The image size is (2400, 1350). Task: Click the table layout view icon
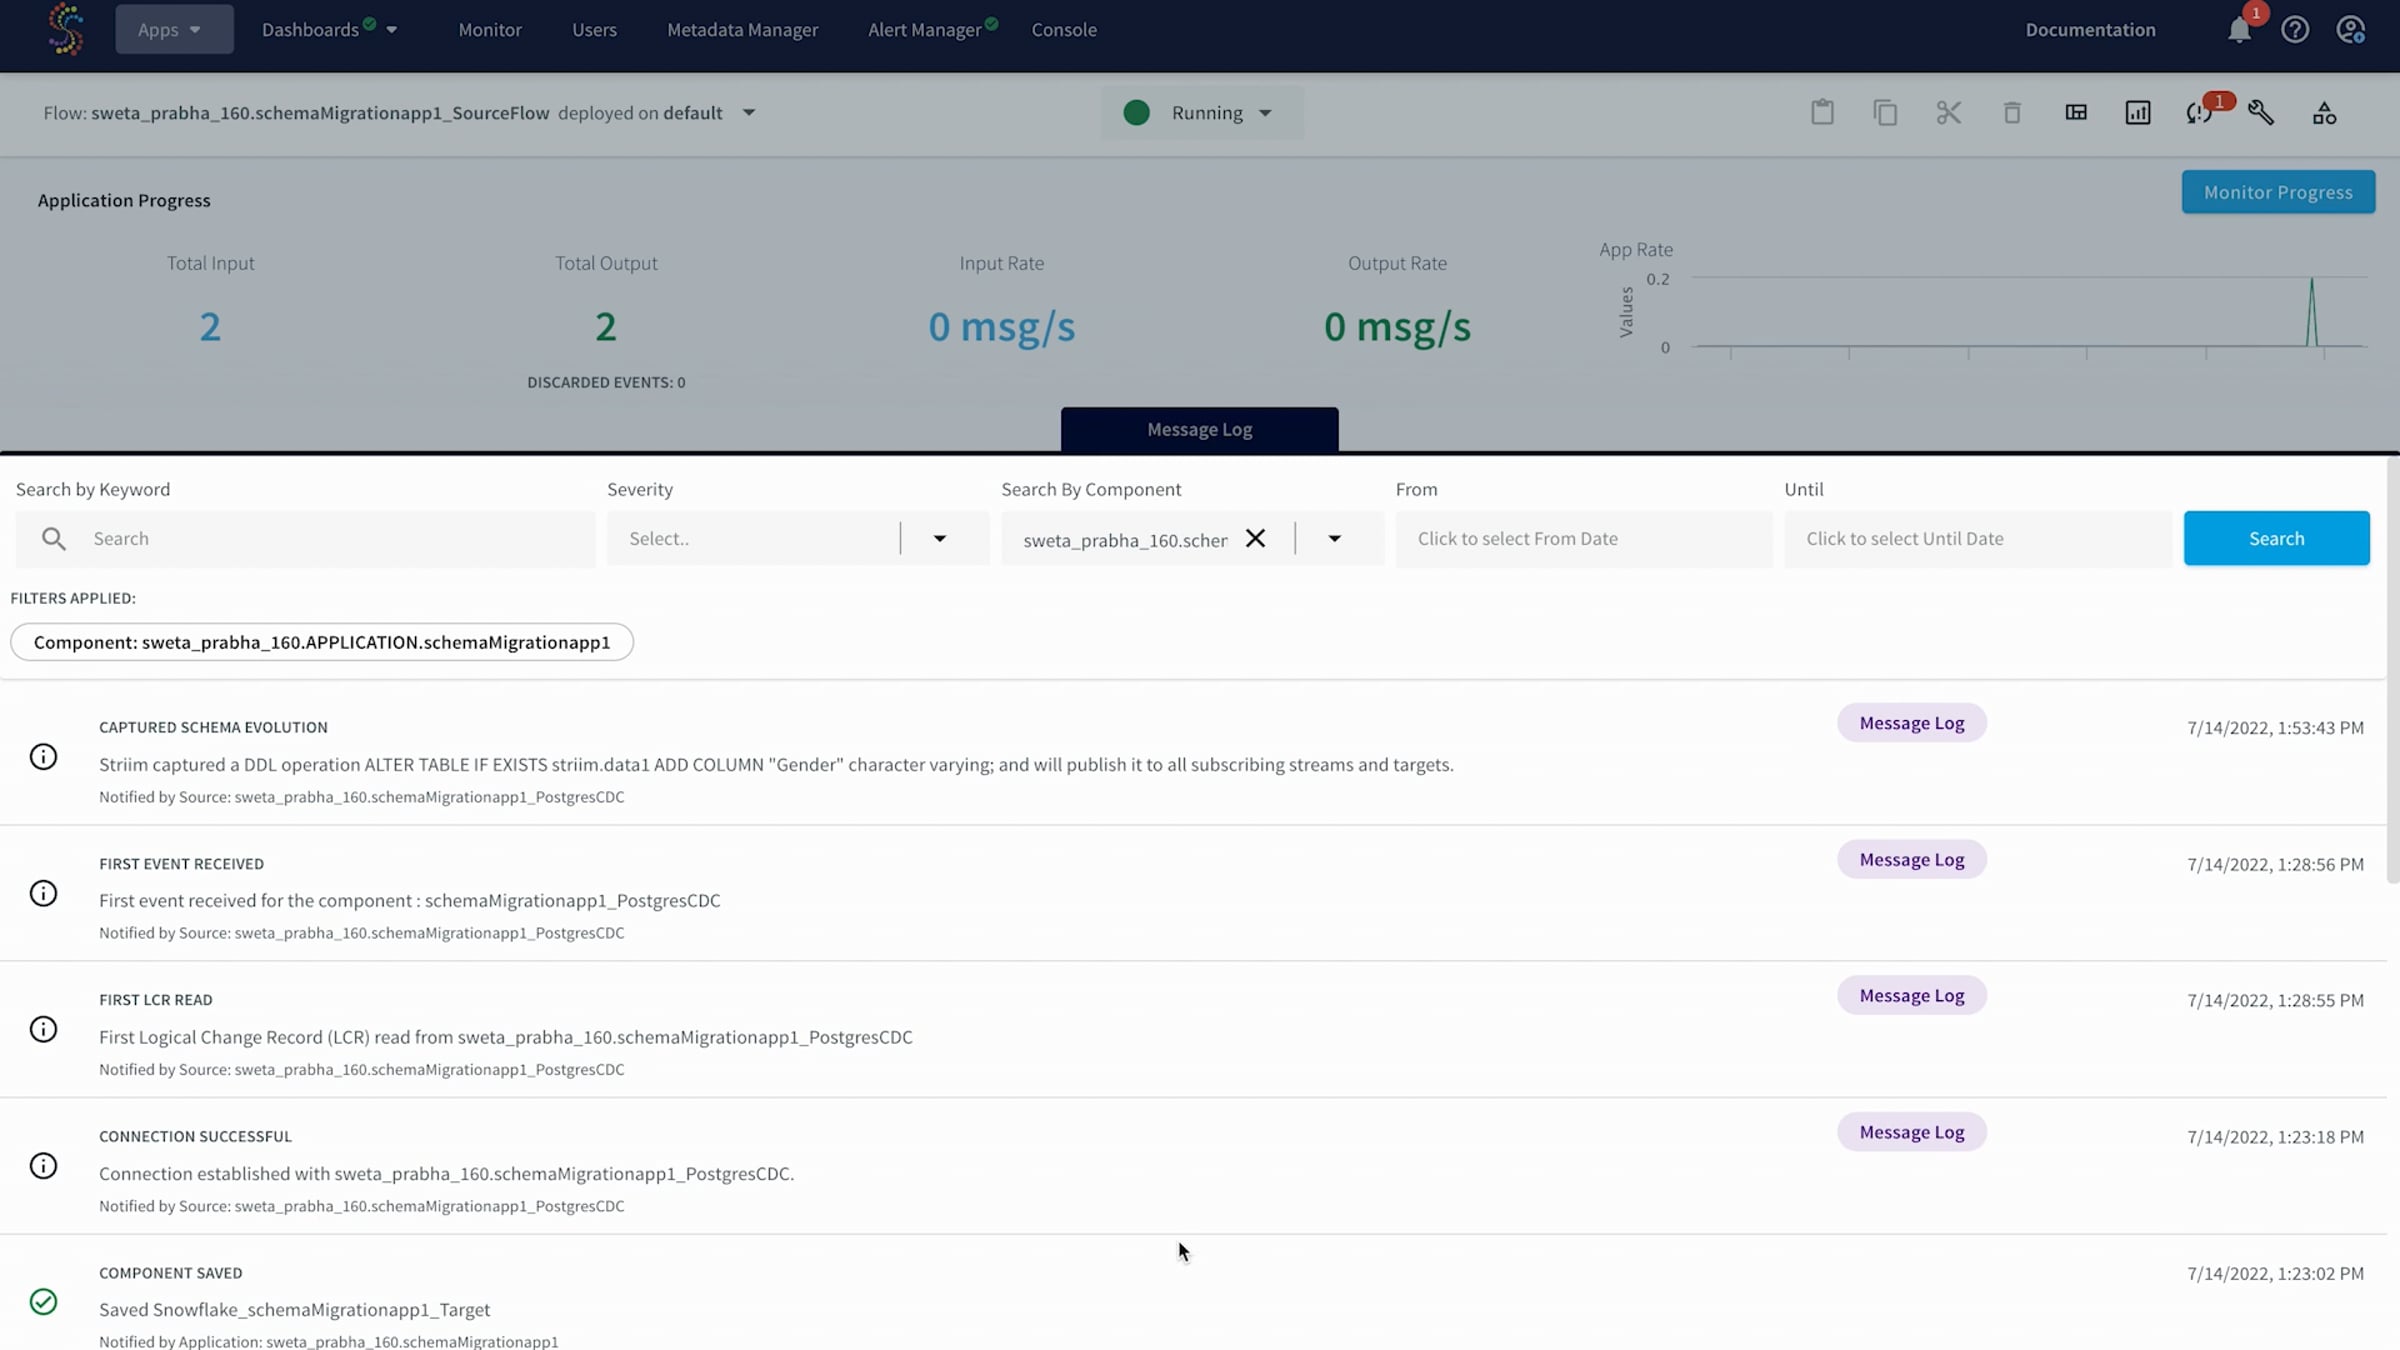[2076, 113]
